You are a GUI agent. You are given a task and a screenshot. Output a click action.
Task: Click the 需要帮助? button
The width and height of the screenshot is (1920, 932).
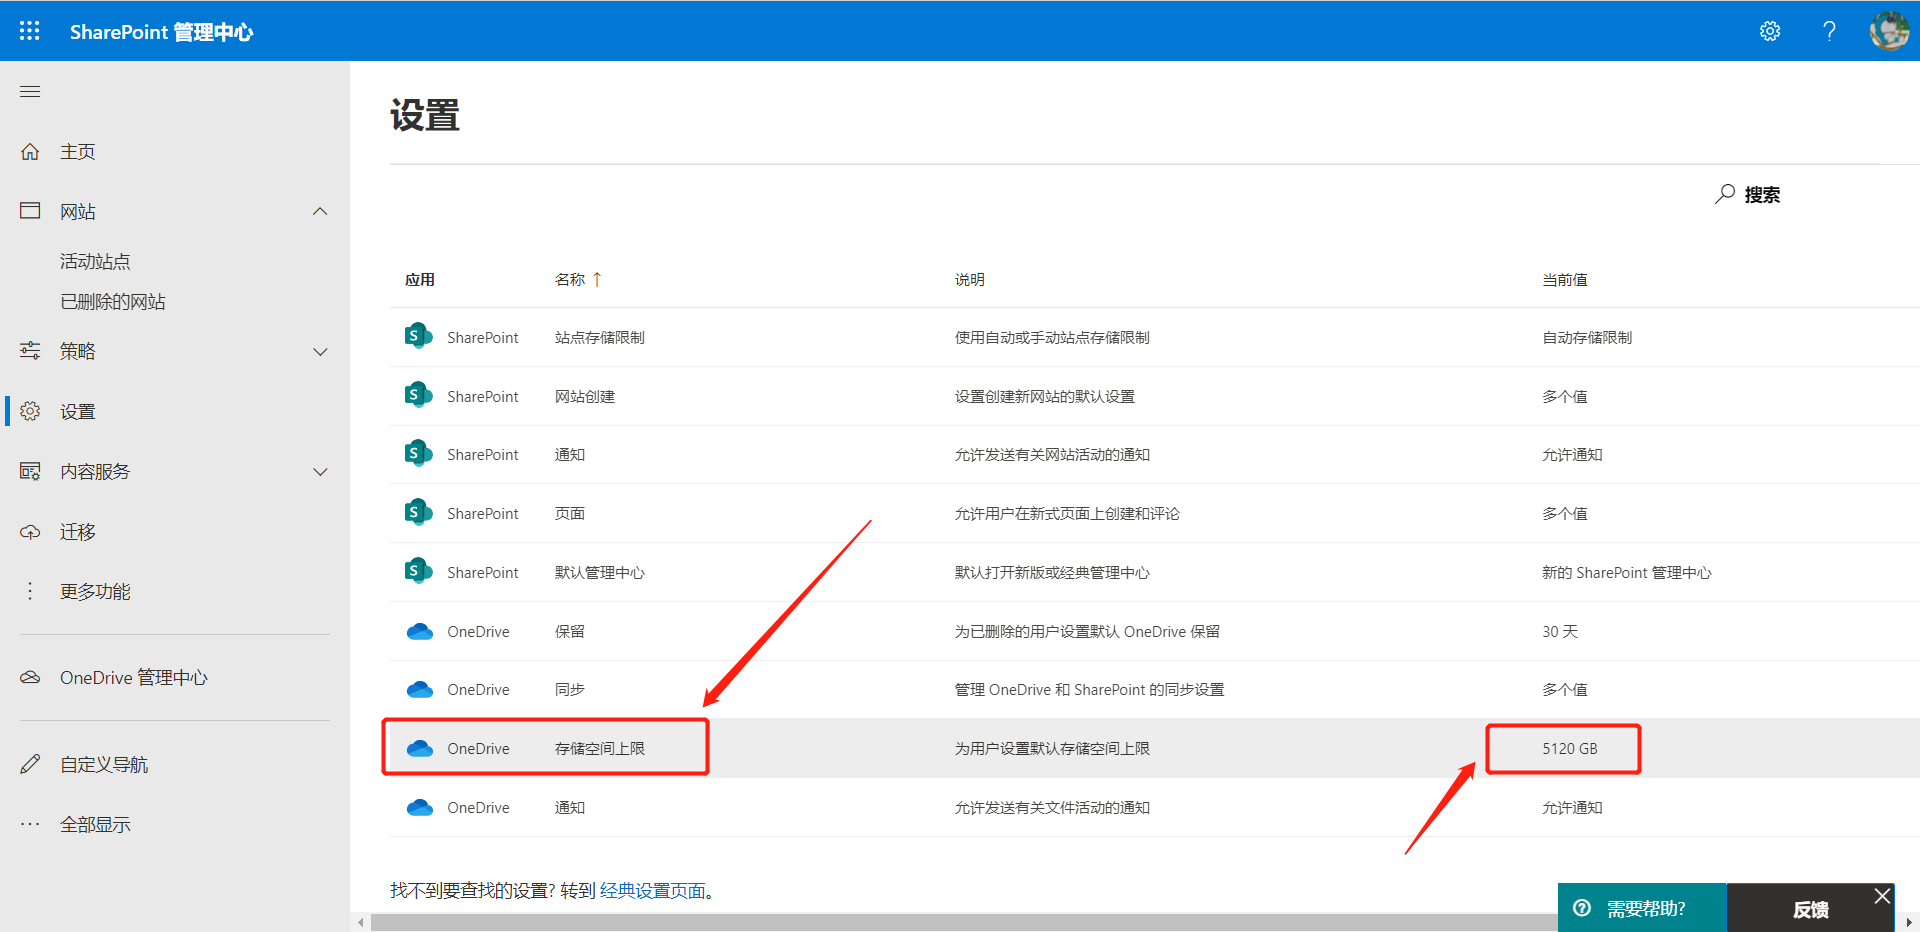click(1642, 908)
